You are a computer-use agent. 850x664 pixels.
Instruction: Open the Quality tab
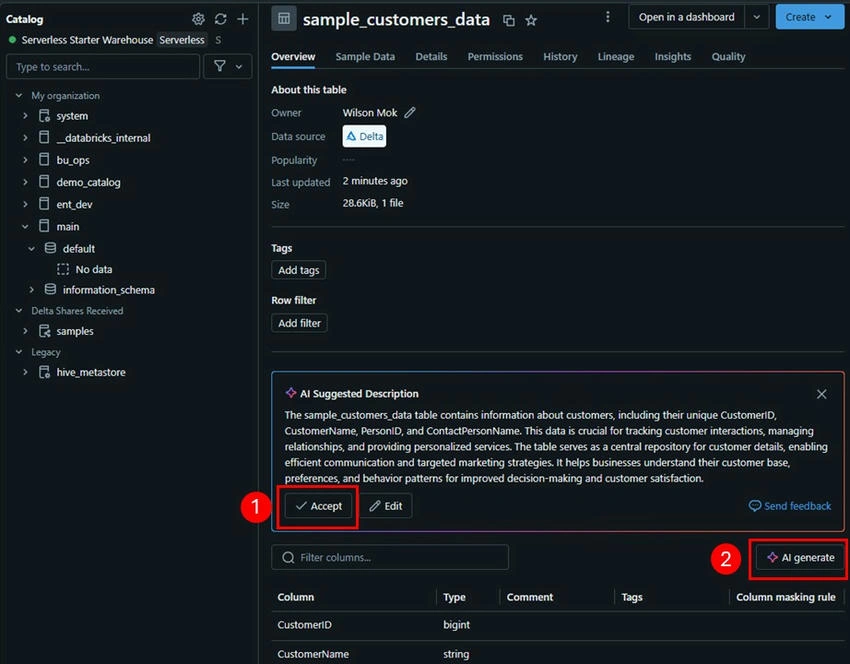tap(728, 56)
